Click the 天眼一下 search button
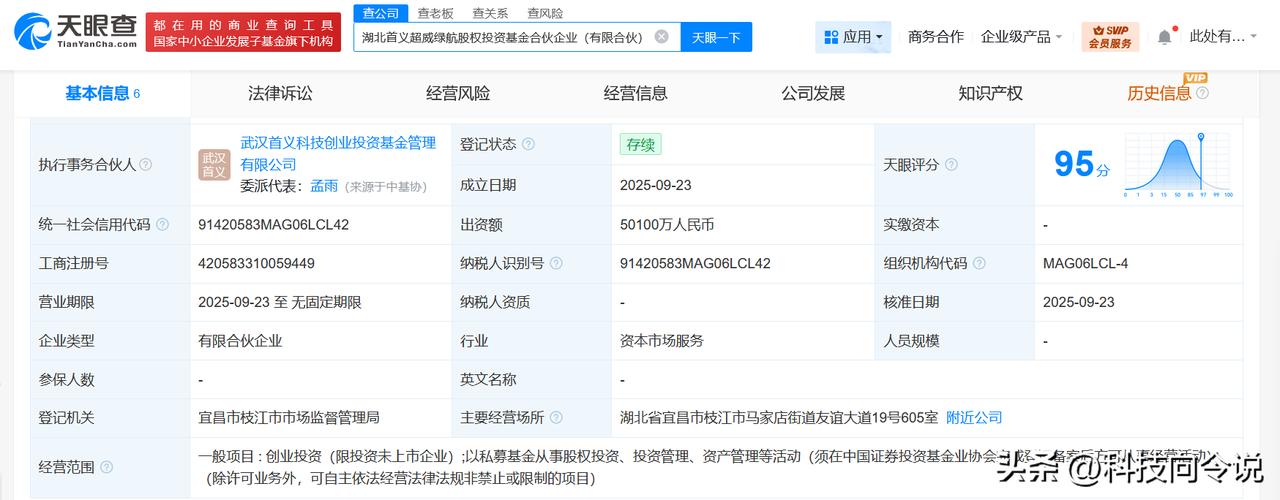 point(716,37)
